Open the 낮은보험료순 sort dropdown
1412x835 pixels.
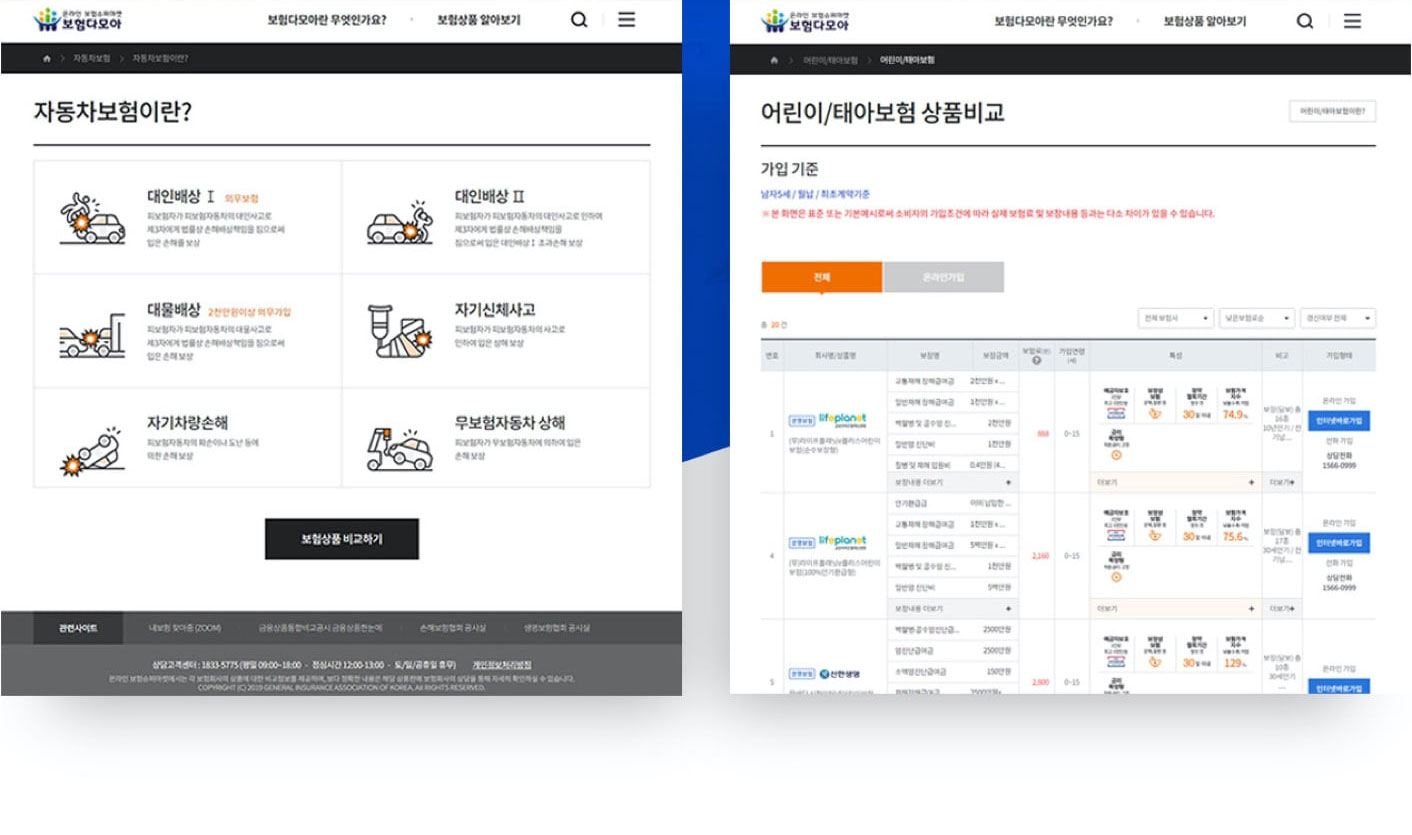[x=1257, y=319]
